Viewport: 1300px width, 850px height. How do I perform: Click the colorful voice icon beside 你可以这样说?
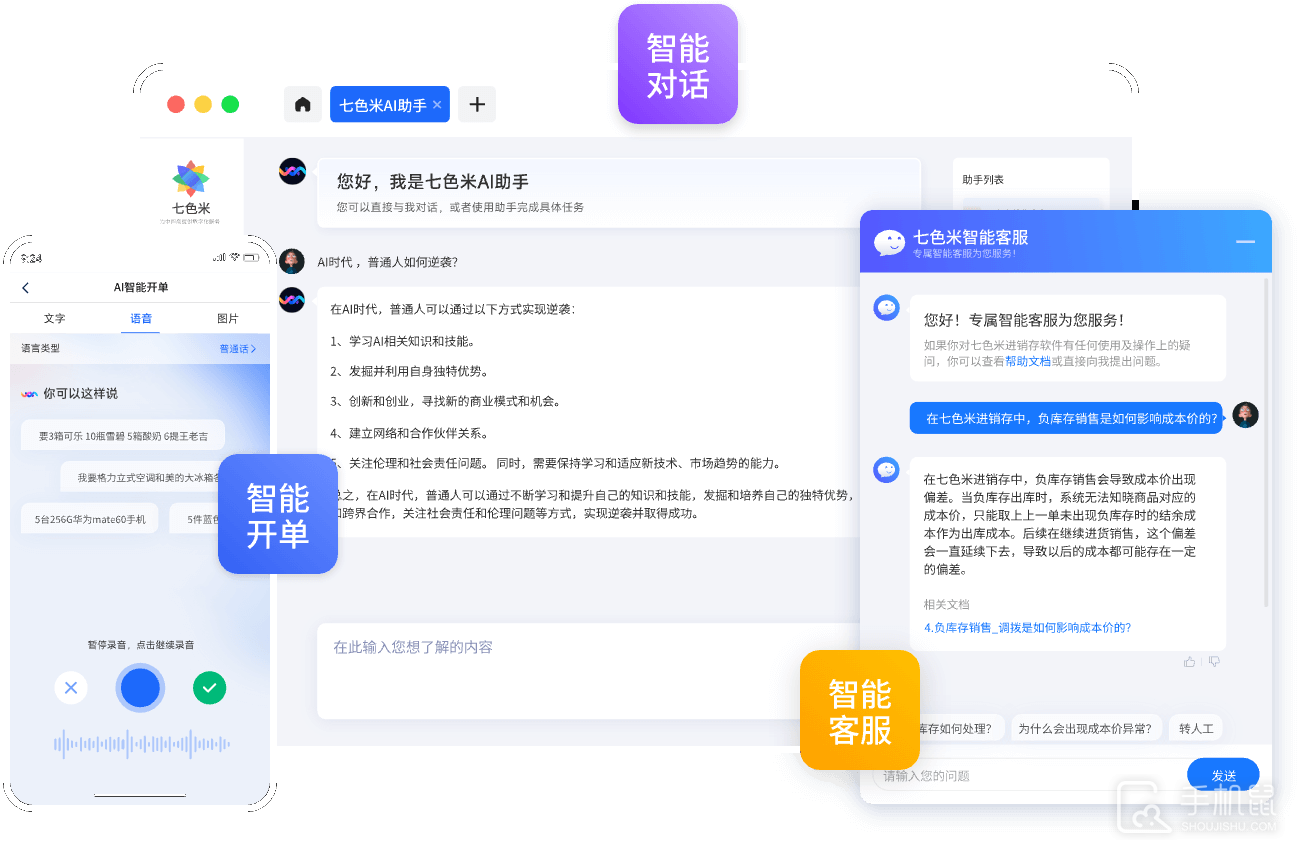point(32,392)
